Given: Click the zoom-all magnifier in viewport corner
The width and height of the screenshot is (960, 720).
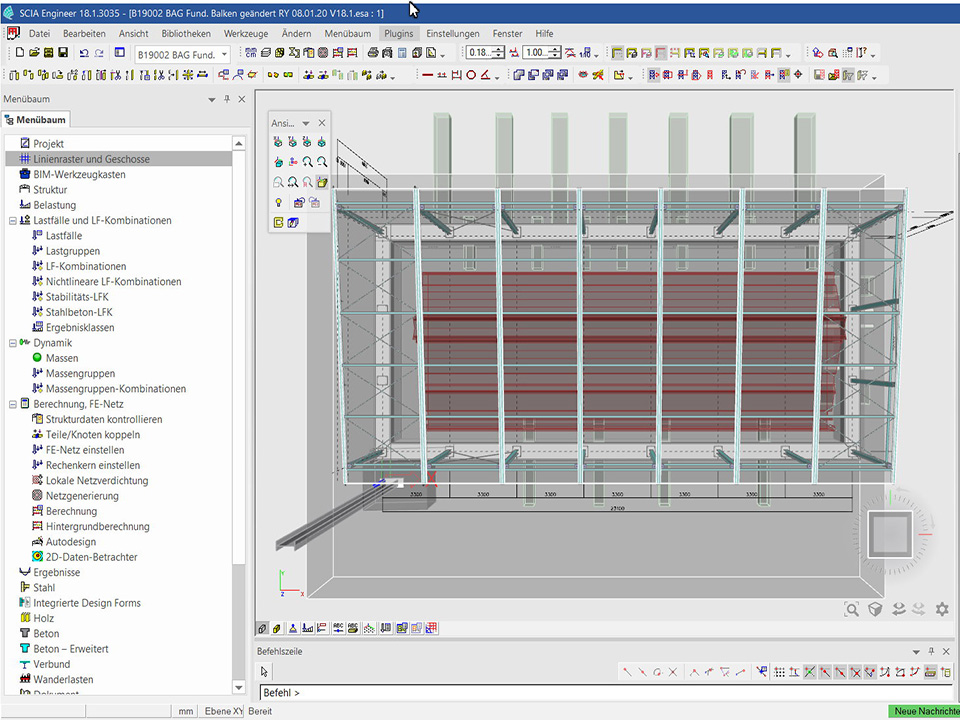Looking at the screenshot, I should click(x=852, y=609).
